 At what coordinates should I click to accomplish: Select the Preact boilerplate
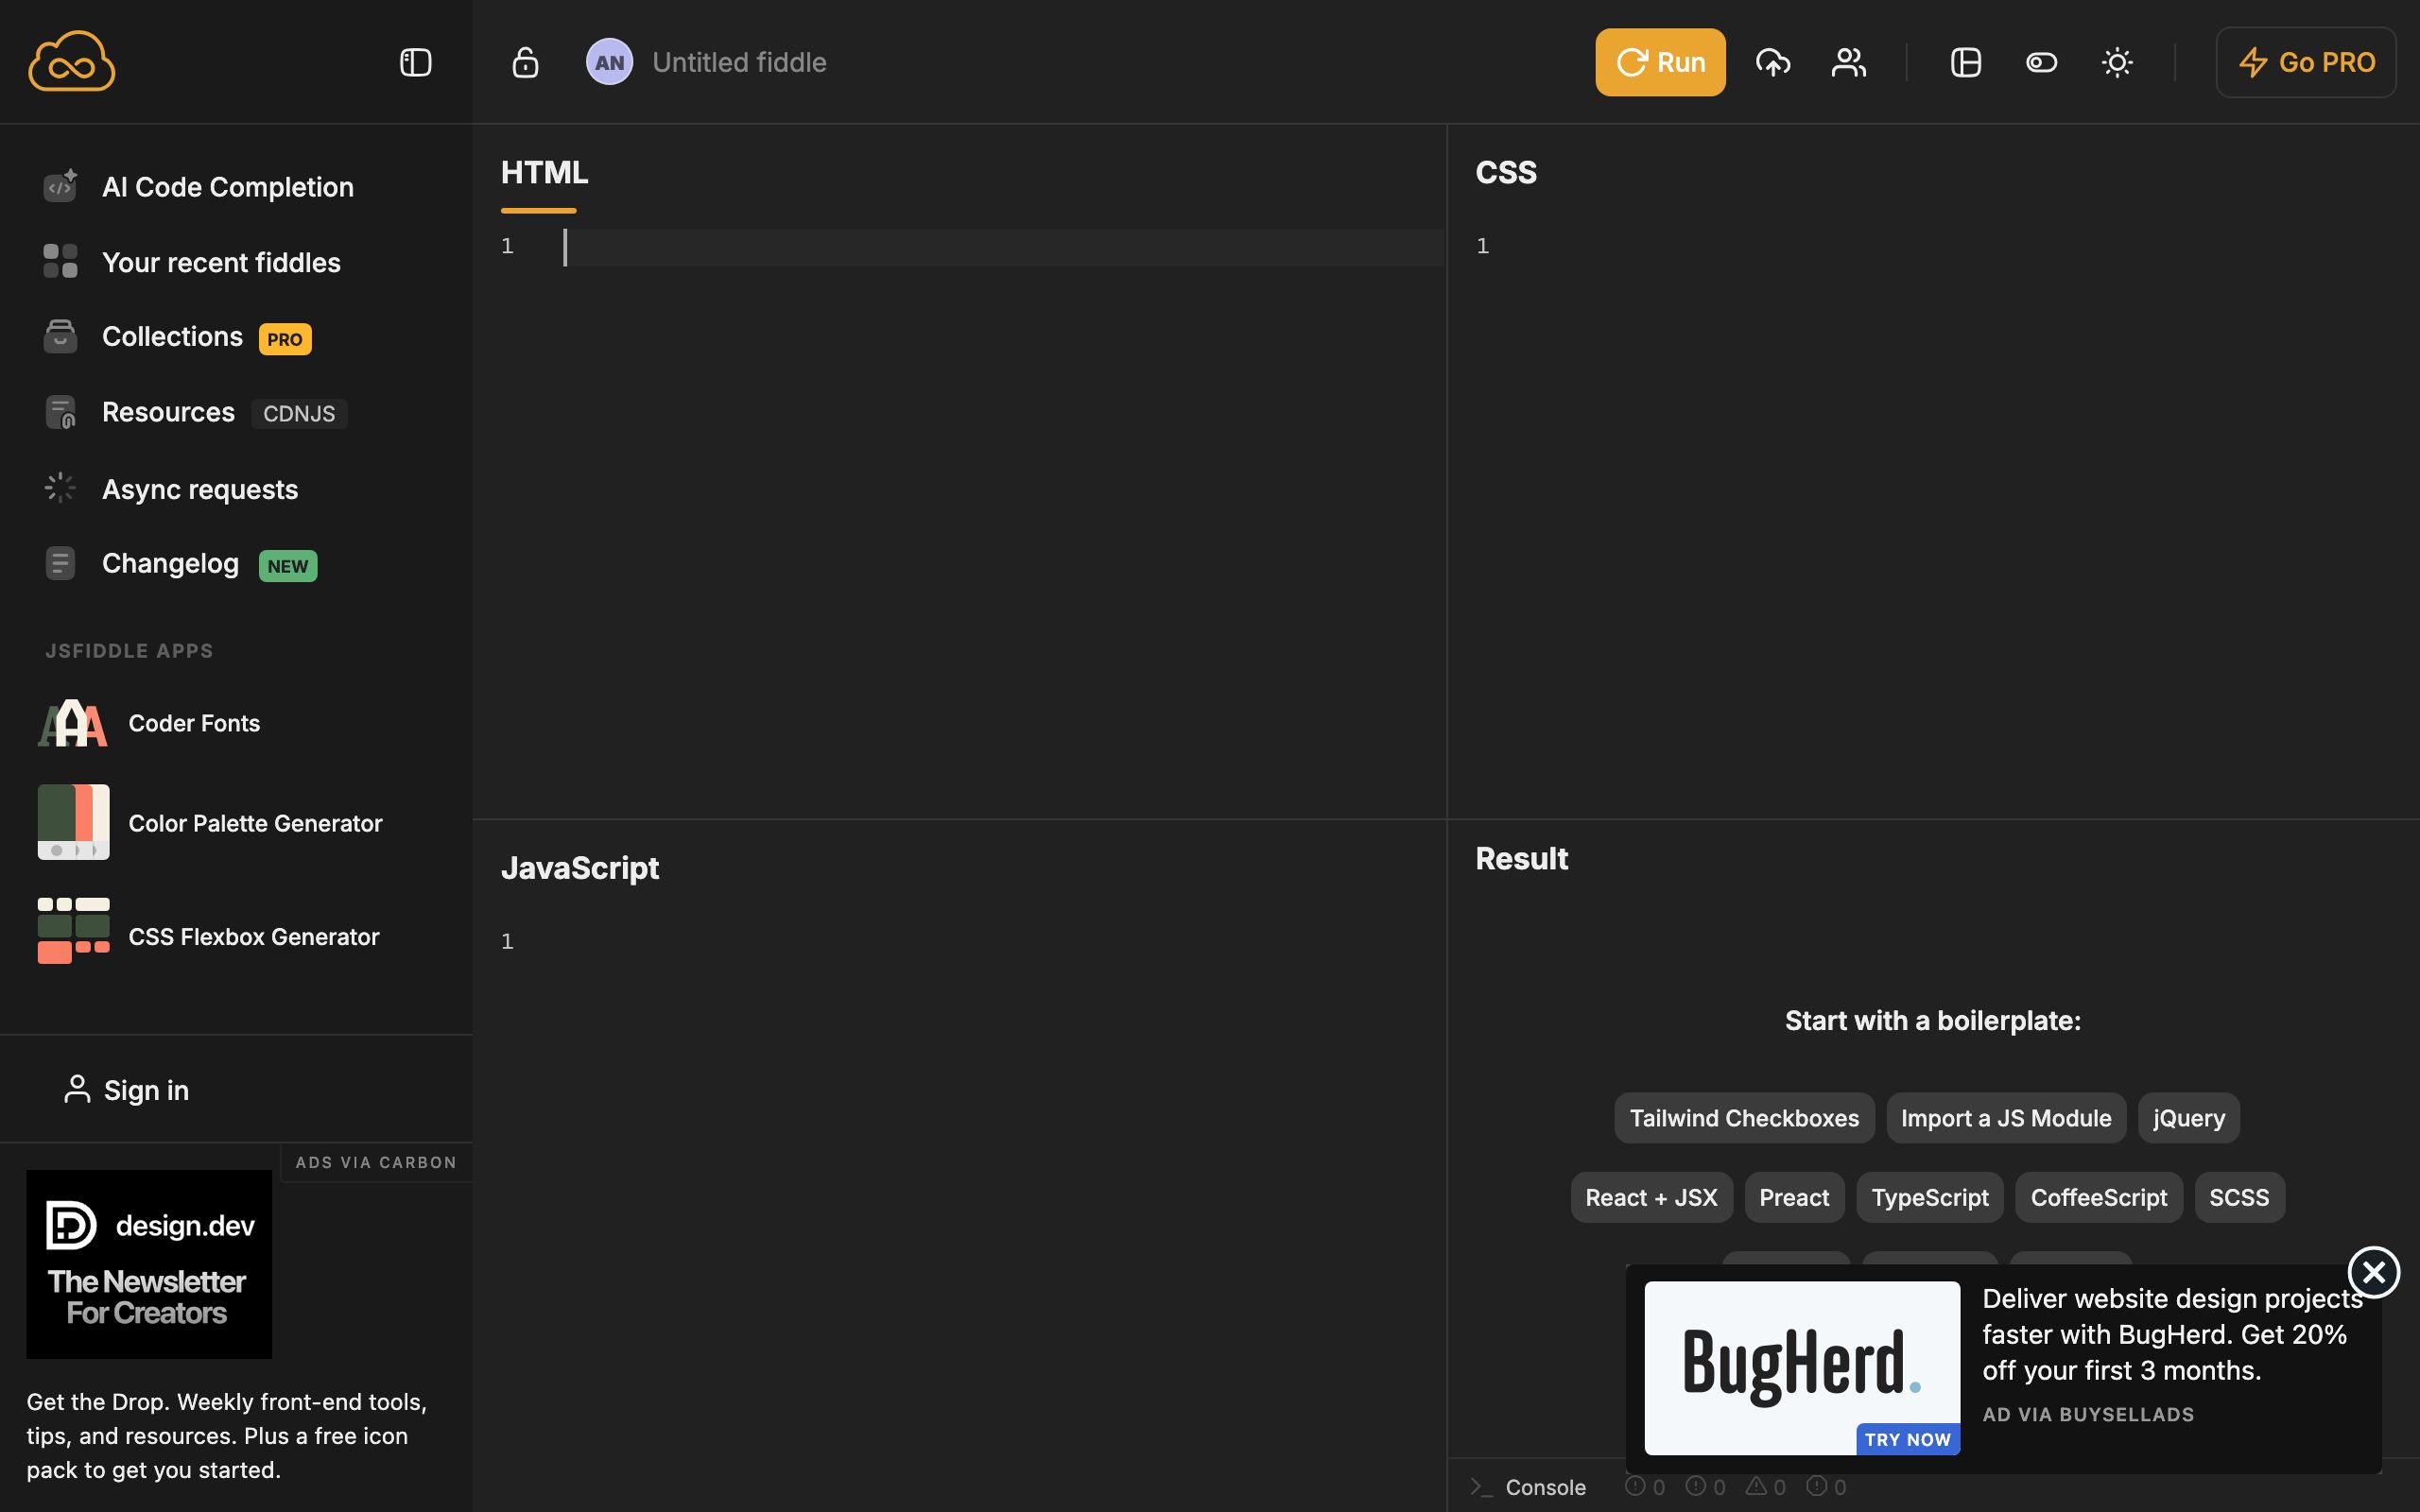pos(1794,1197)
